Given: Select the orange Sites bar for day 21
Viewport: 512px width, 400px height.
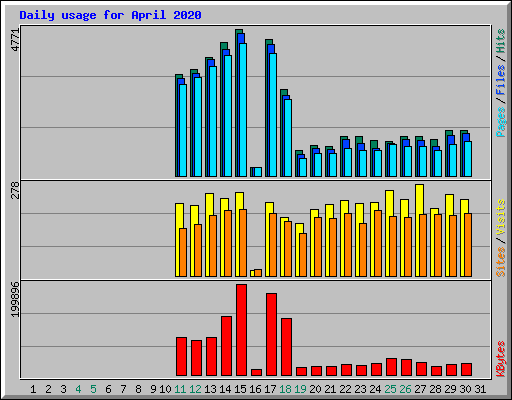Looking at the screenshot, I should point(333,247).
